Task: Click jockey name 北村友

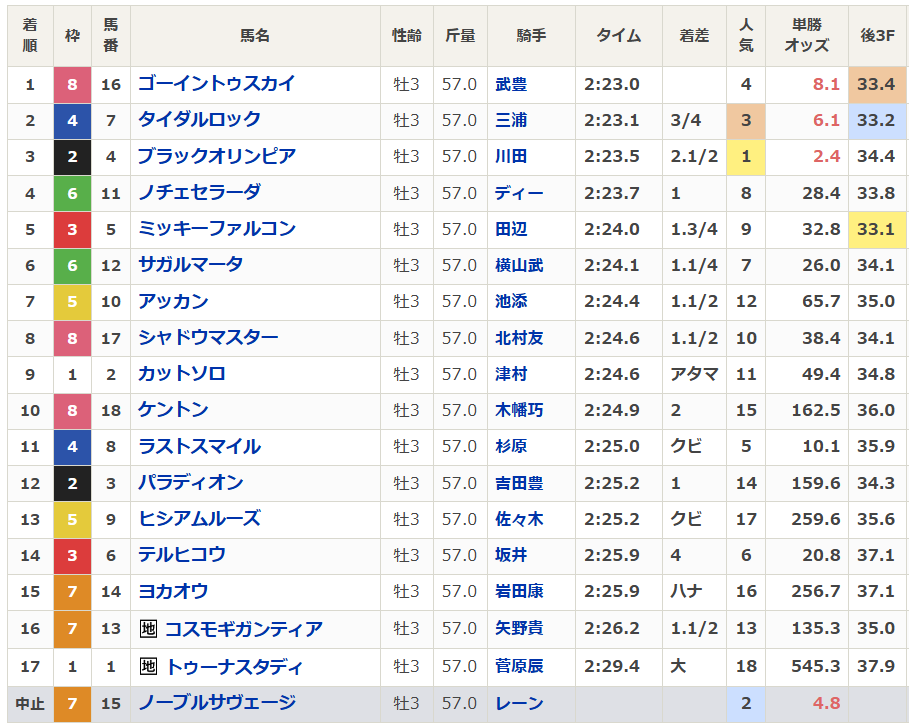Action: click(x=519, y=338)
